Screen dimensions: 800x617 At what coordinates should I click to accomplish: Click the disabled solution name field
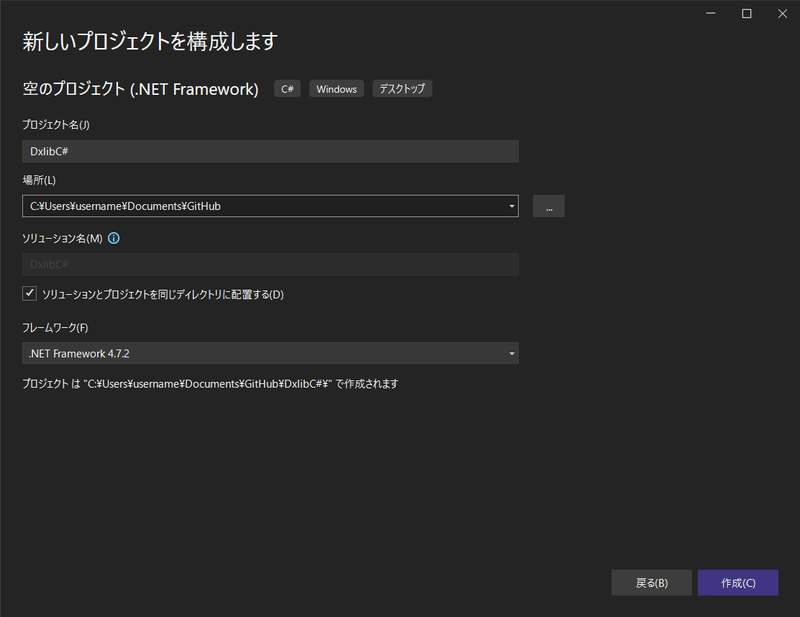click(x=270, y=264)
